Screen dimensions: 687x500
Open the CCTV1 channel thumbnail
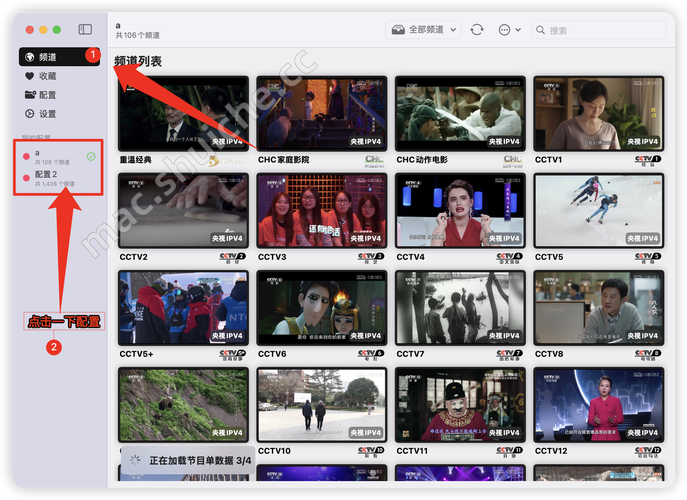(x=598, y=113)
